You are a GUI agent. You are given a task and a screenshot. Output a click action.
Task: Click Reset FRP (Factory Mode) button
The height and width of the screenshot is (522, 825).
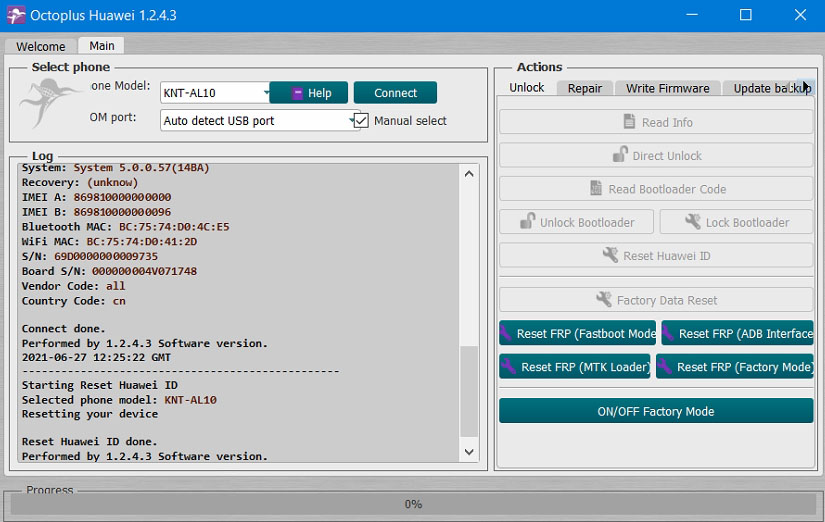point(735,366)
